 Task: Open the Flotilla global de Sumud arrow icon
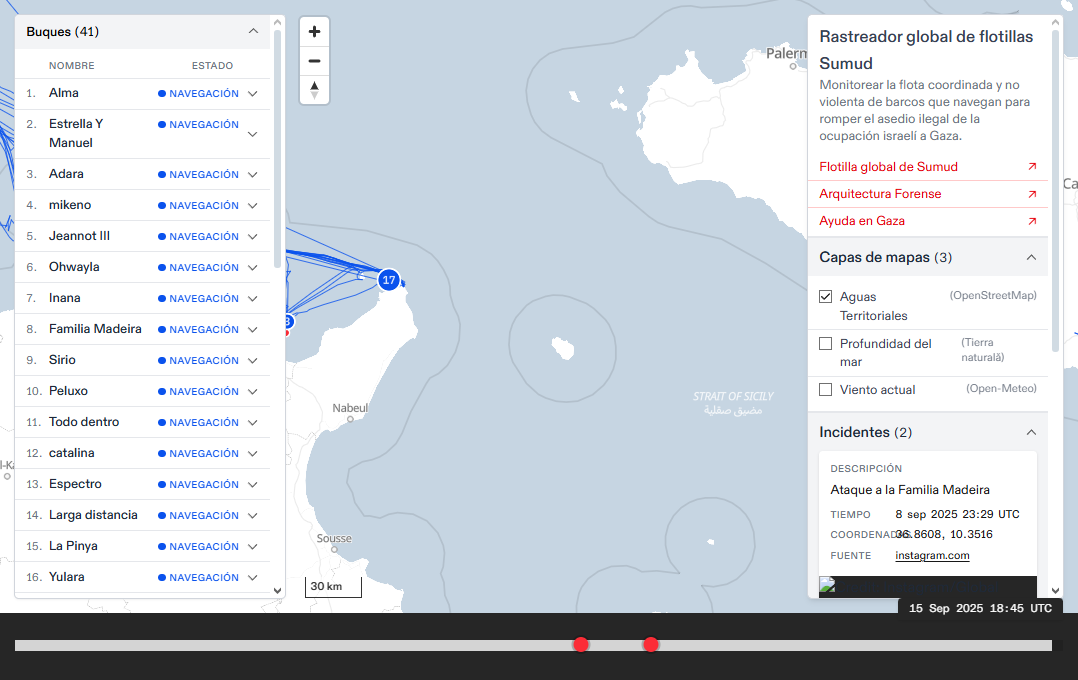tap(1032, 167)
